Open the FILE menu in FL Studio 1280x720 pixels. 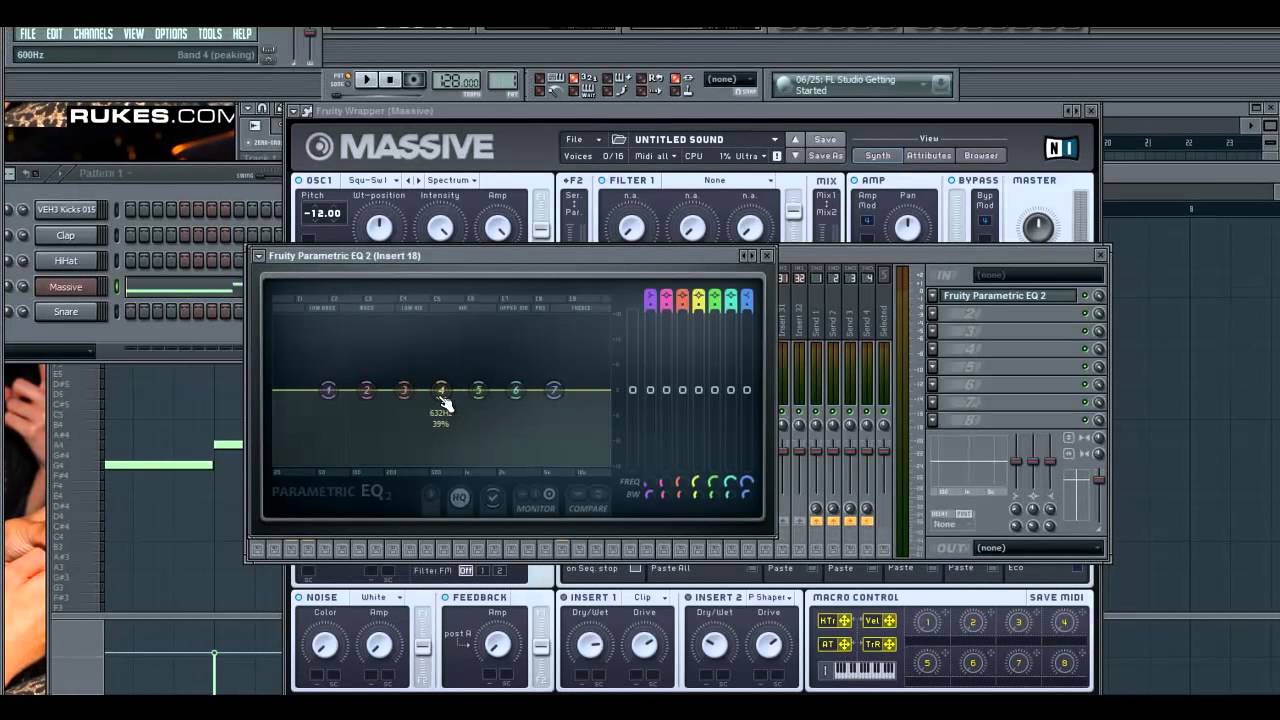pyautogui.click(x=28, y=34)
